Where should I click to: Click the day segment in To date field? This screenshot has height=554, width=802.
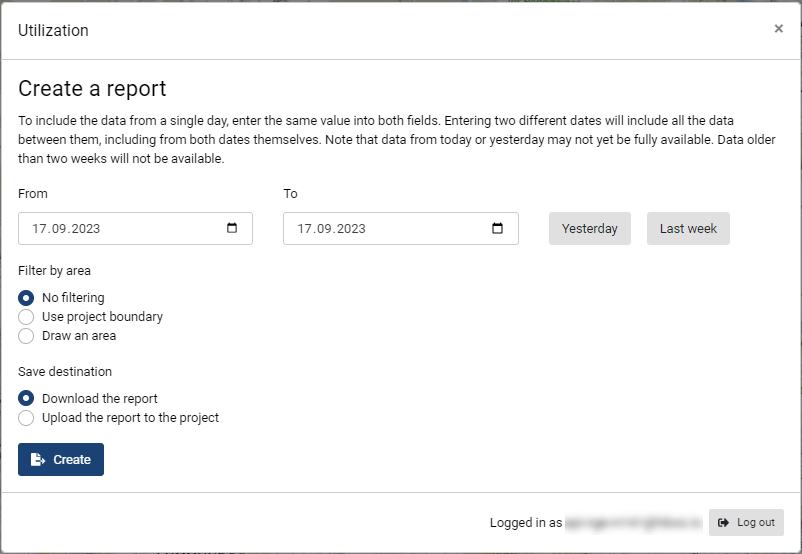click(305, 229)
